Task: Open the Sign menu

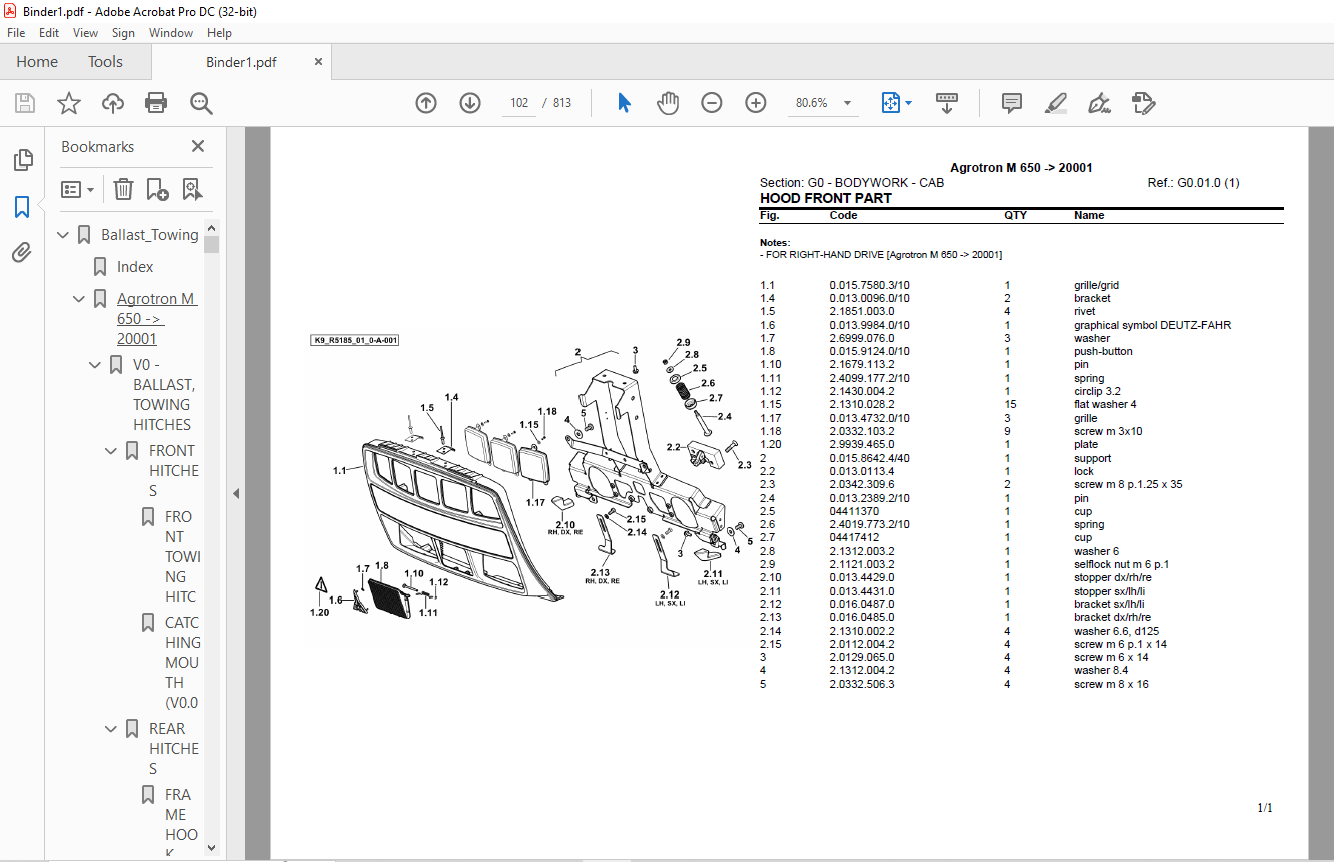Action: click(123, 33)
